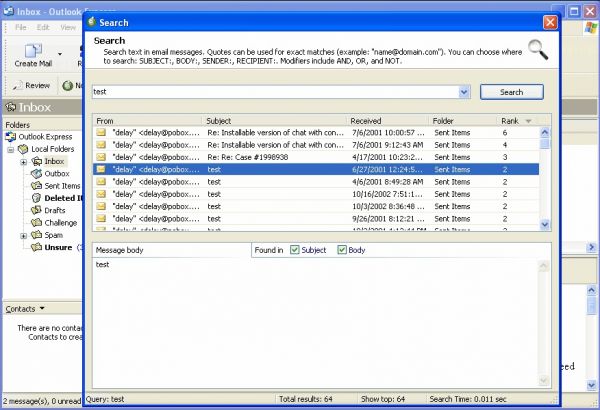
Task: Open the Edit menu
Action: tap(44, 27)
